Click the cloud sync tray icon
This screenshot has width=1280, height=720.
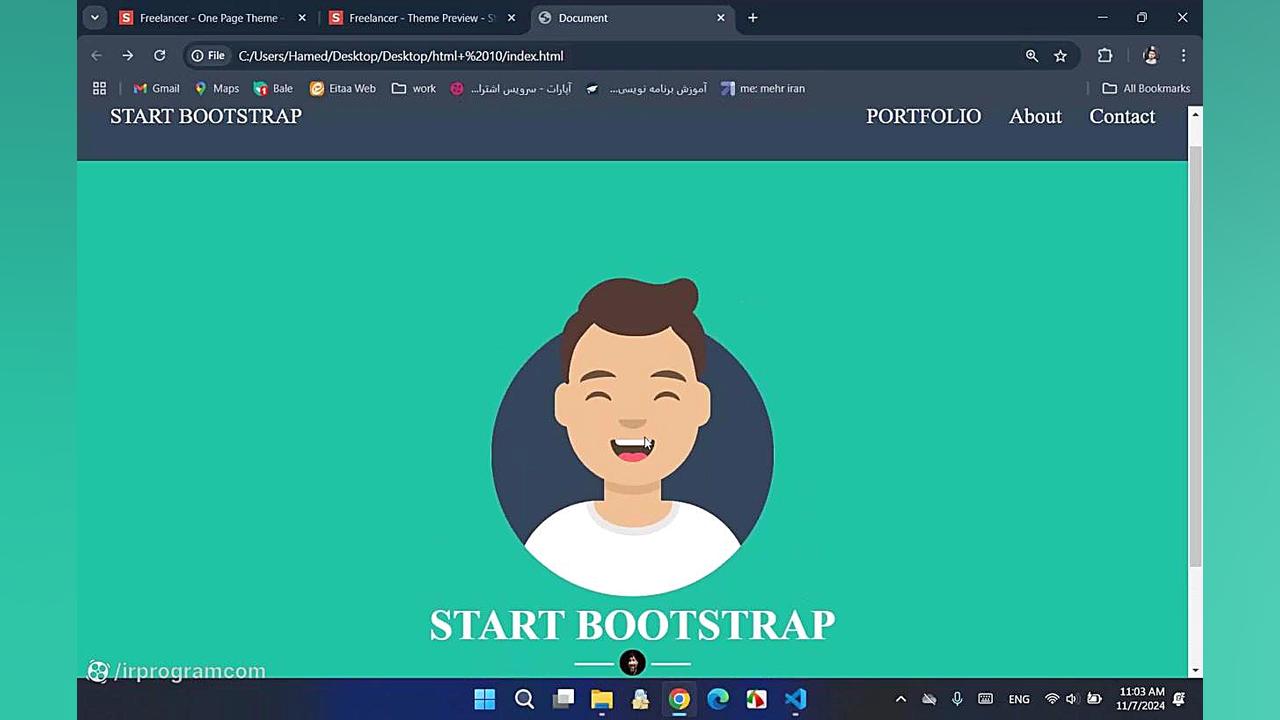(x=929, y=699)
